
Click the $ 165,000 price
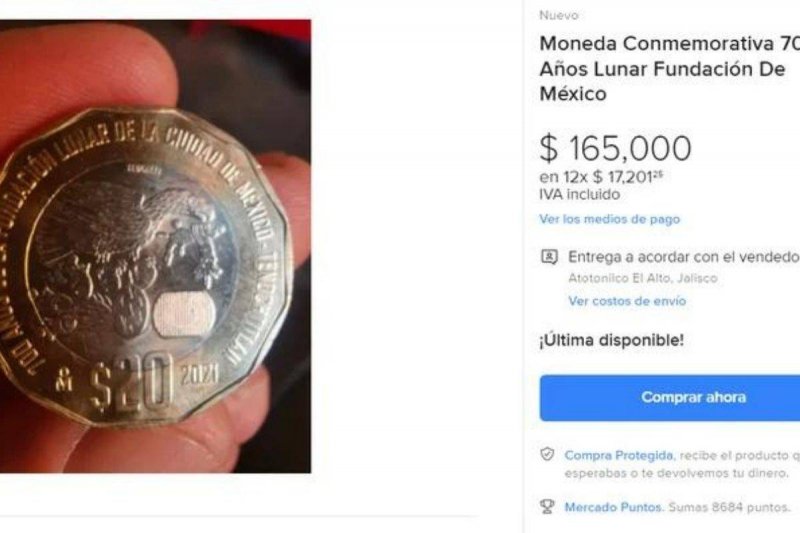[x=615, y=148]
